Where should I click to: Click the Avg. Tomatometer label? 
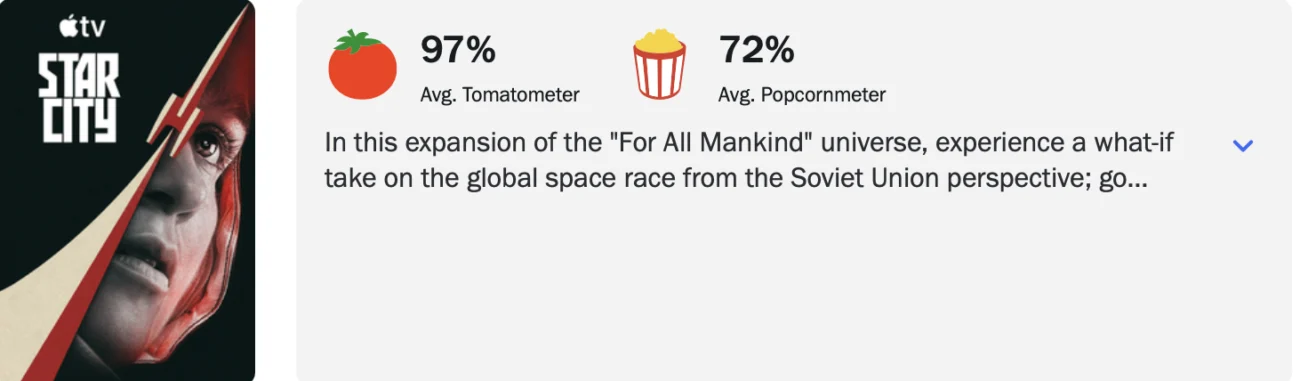(x=500, y=95)
